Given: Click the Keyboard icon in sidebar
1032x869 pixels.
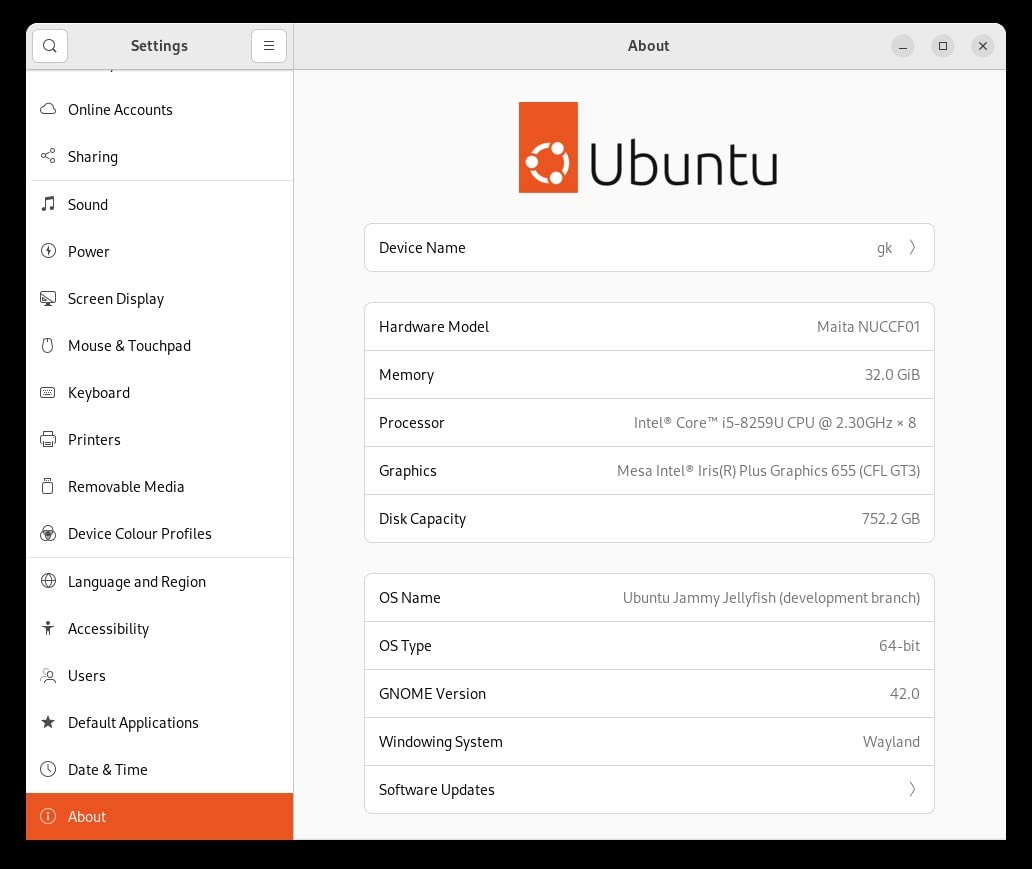Looking at the screenshot, I should pyautogui.click(x=48, y=392).
